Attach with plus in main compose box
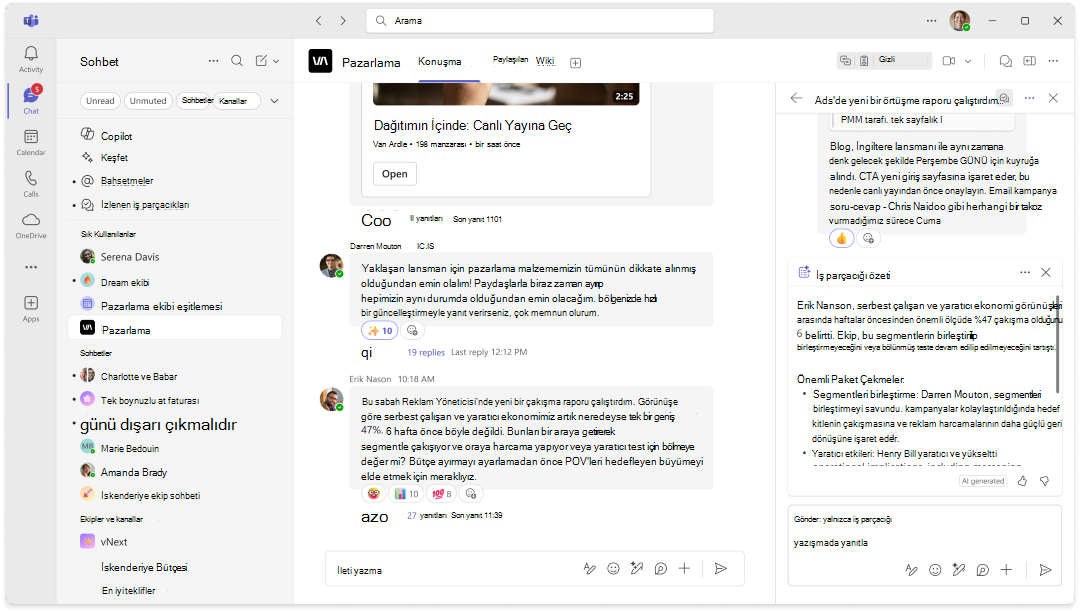The width and height of the screenshot is (1080, 613). click(x=684, y=569)
